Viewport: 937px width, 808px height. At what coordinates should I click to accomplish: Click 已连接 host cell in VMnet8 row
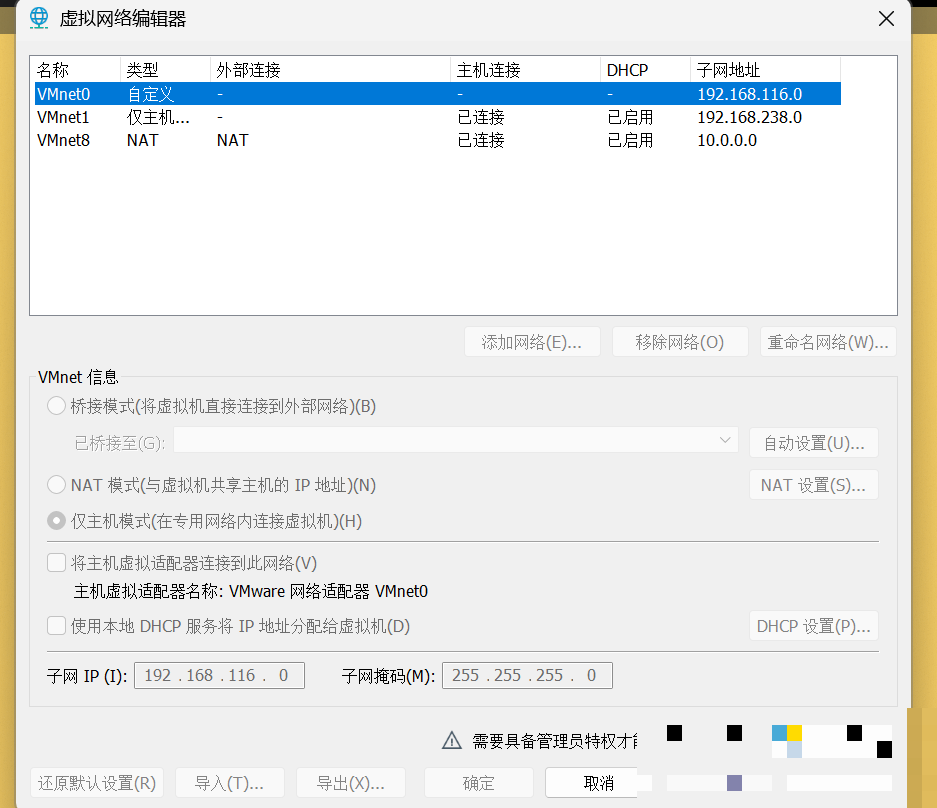click(480, 140)
